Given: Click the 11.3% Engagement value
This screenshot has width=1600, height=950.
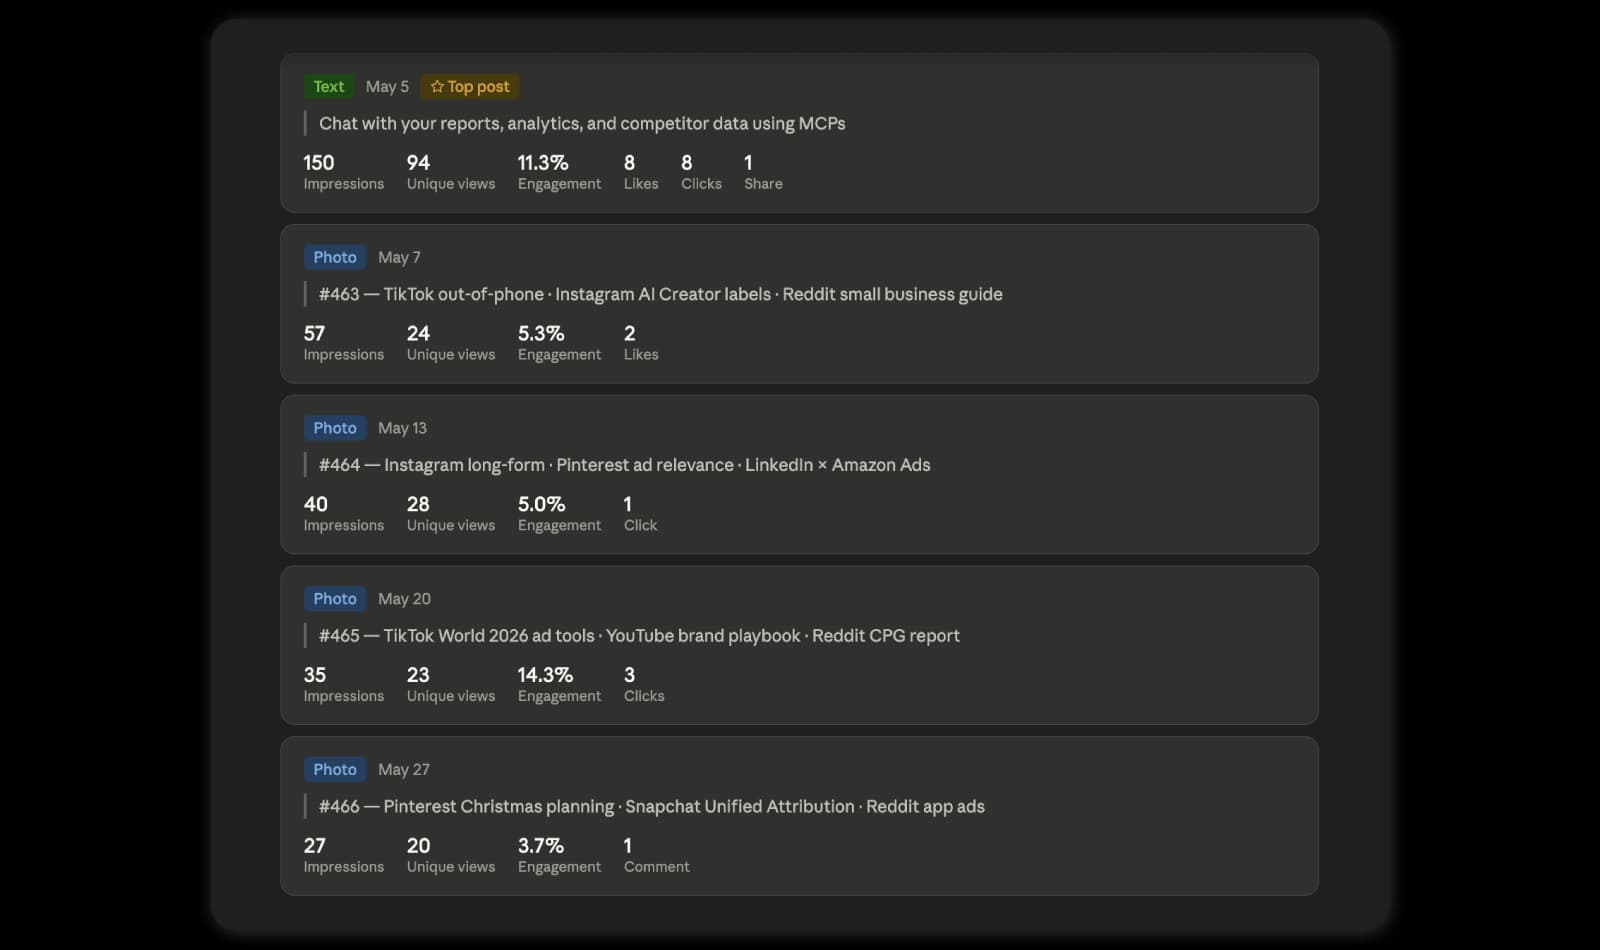Looking at the screenshot, I should point(542,163).
